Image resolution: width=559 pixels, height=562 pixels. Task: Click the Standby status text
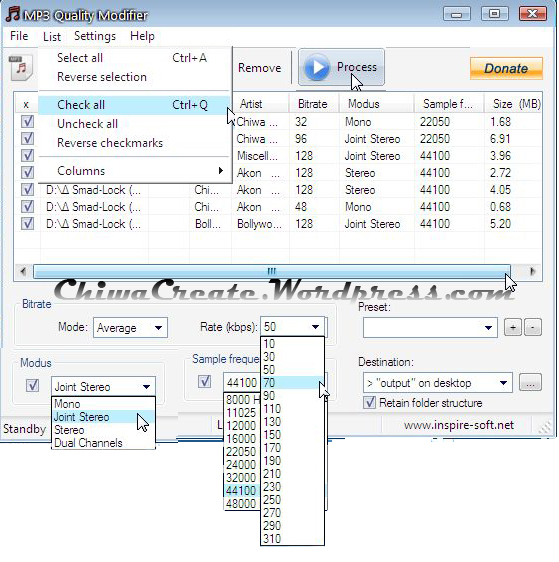[24, 429]
